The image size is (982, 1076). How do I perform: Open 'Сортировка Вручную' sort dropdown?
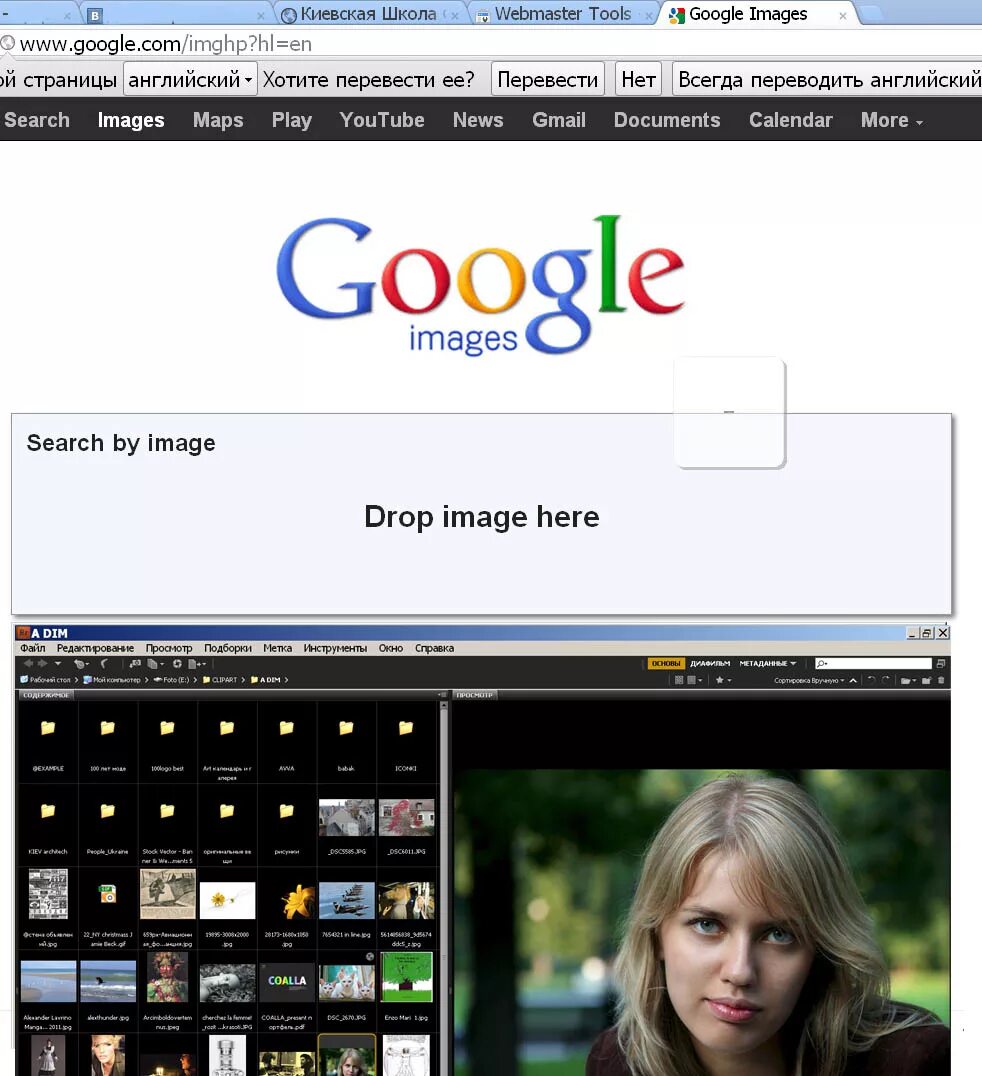click(x=810, y=681)
